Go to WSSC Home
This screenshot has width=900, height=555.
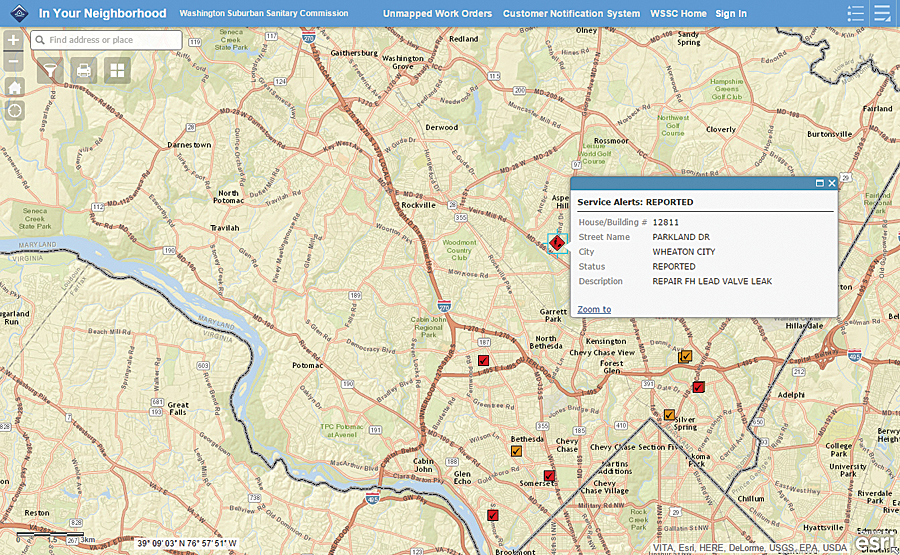tap(678, 13)
